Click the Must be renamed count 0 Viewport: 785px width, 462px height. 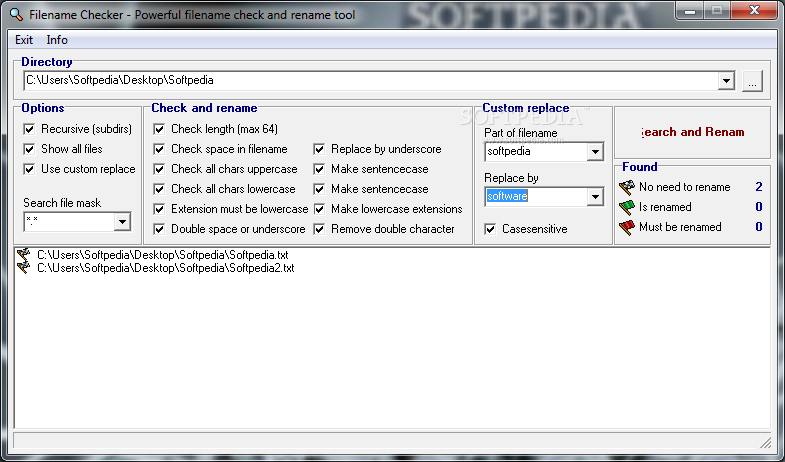759,227
